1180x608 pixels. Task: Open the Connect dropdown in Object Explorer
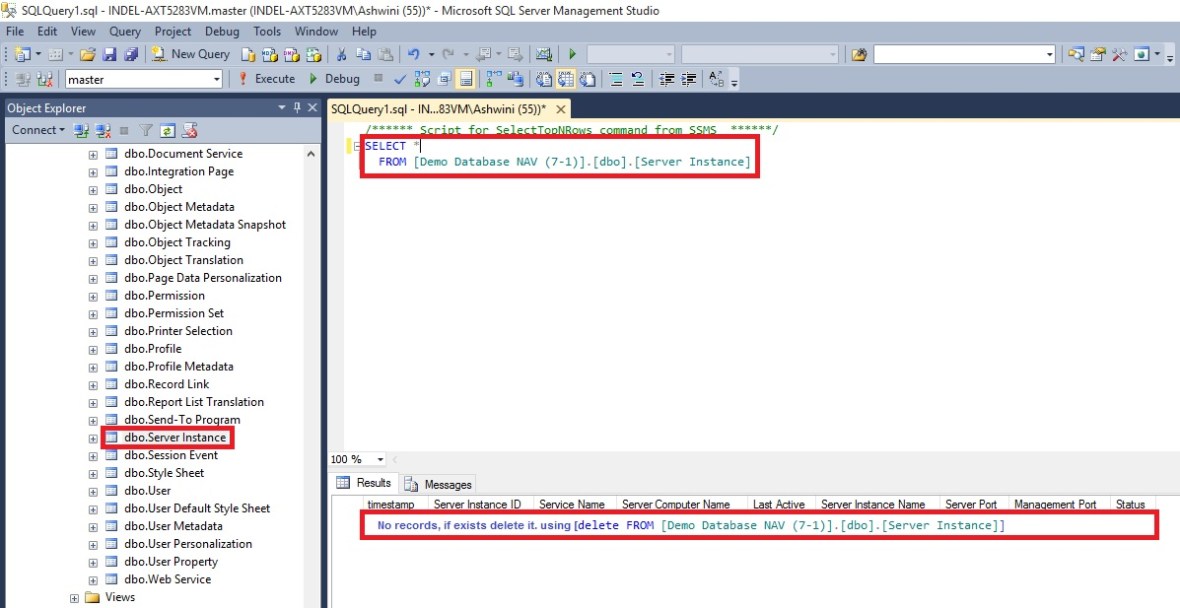[x=38, y=130]
